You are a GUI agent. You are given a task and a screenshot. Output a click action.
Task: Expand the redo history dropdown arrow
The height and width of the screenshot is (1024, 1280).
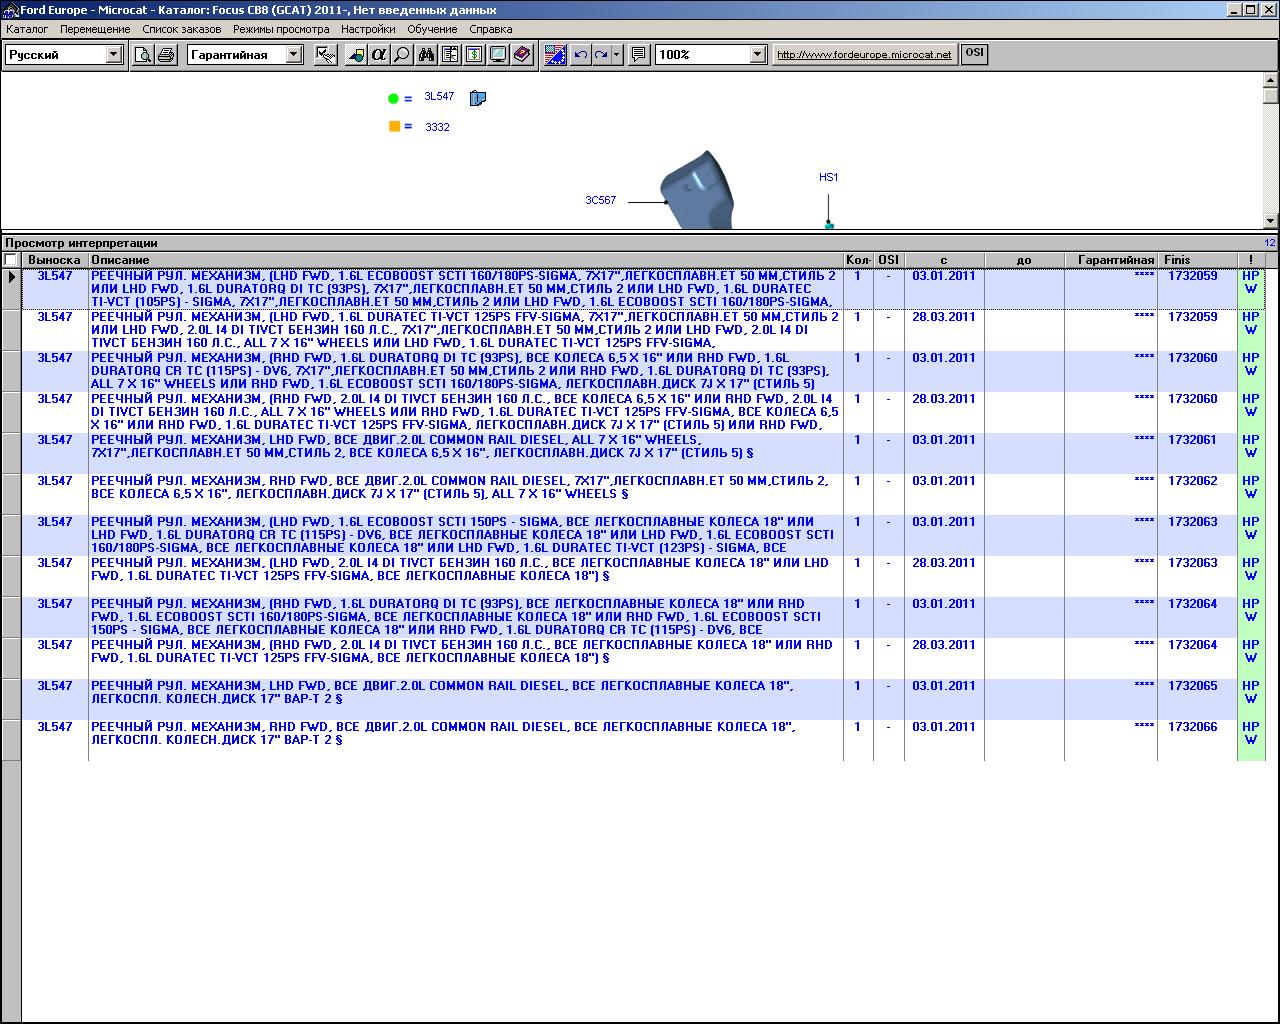[x=617, y=55]
